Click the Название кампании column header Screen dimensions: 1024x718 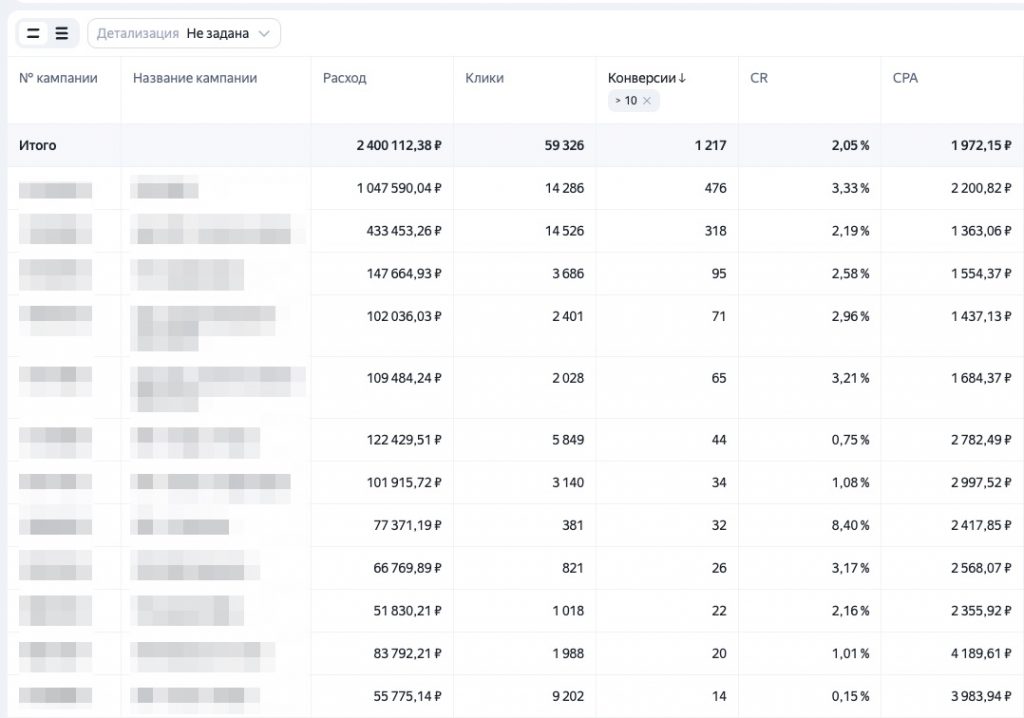[195, 78]
